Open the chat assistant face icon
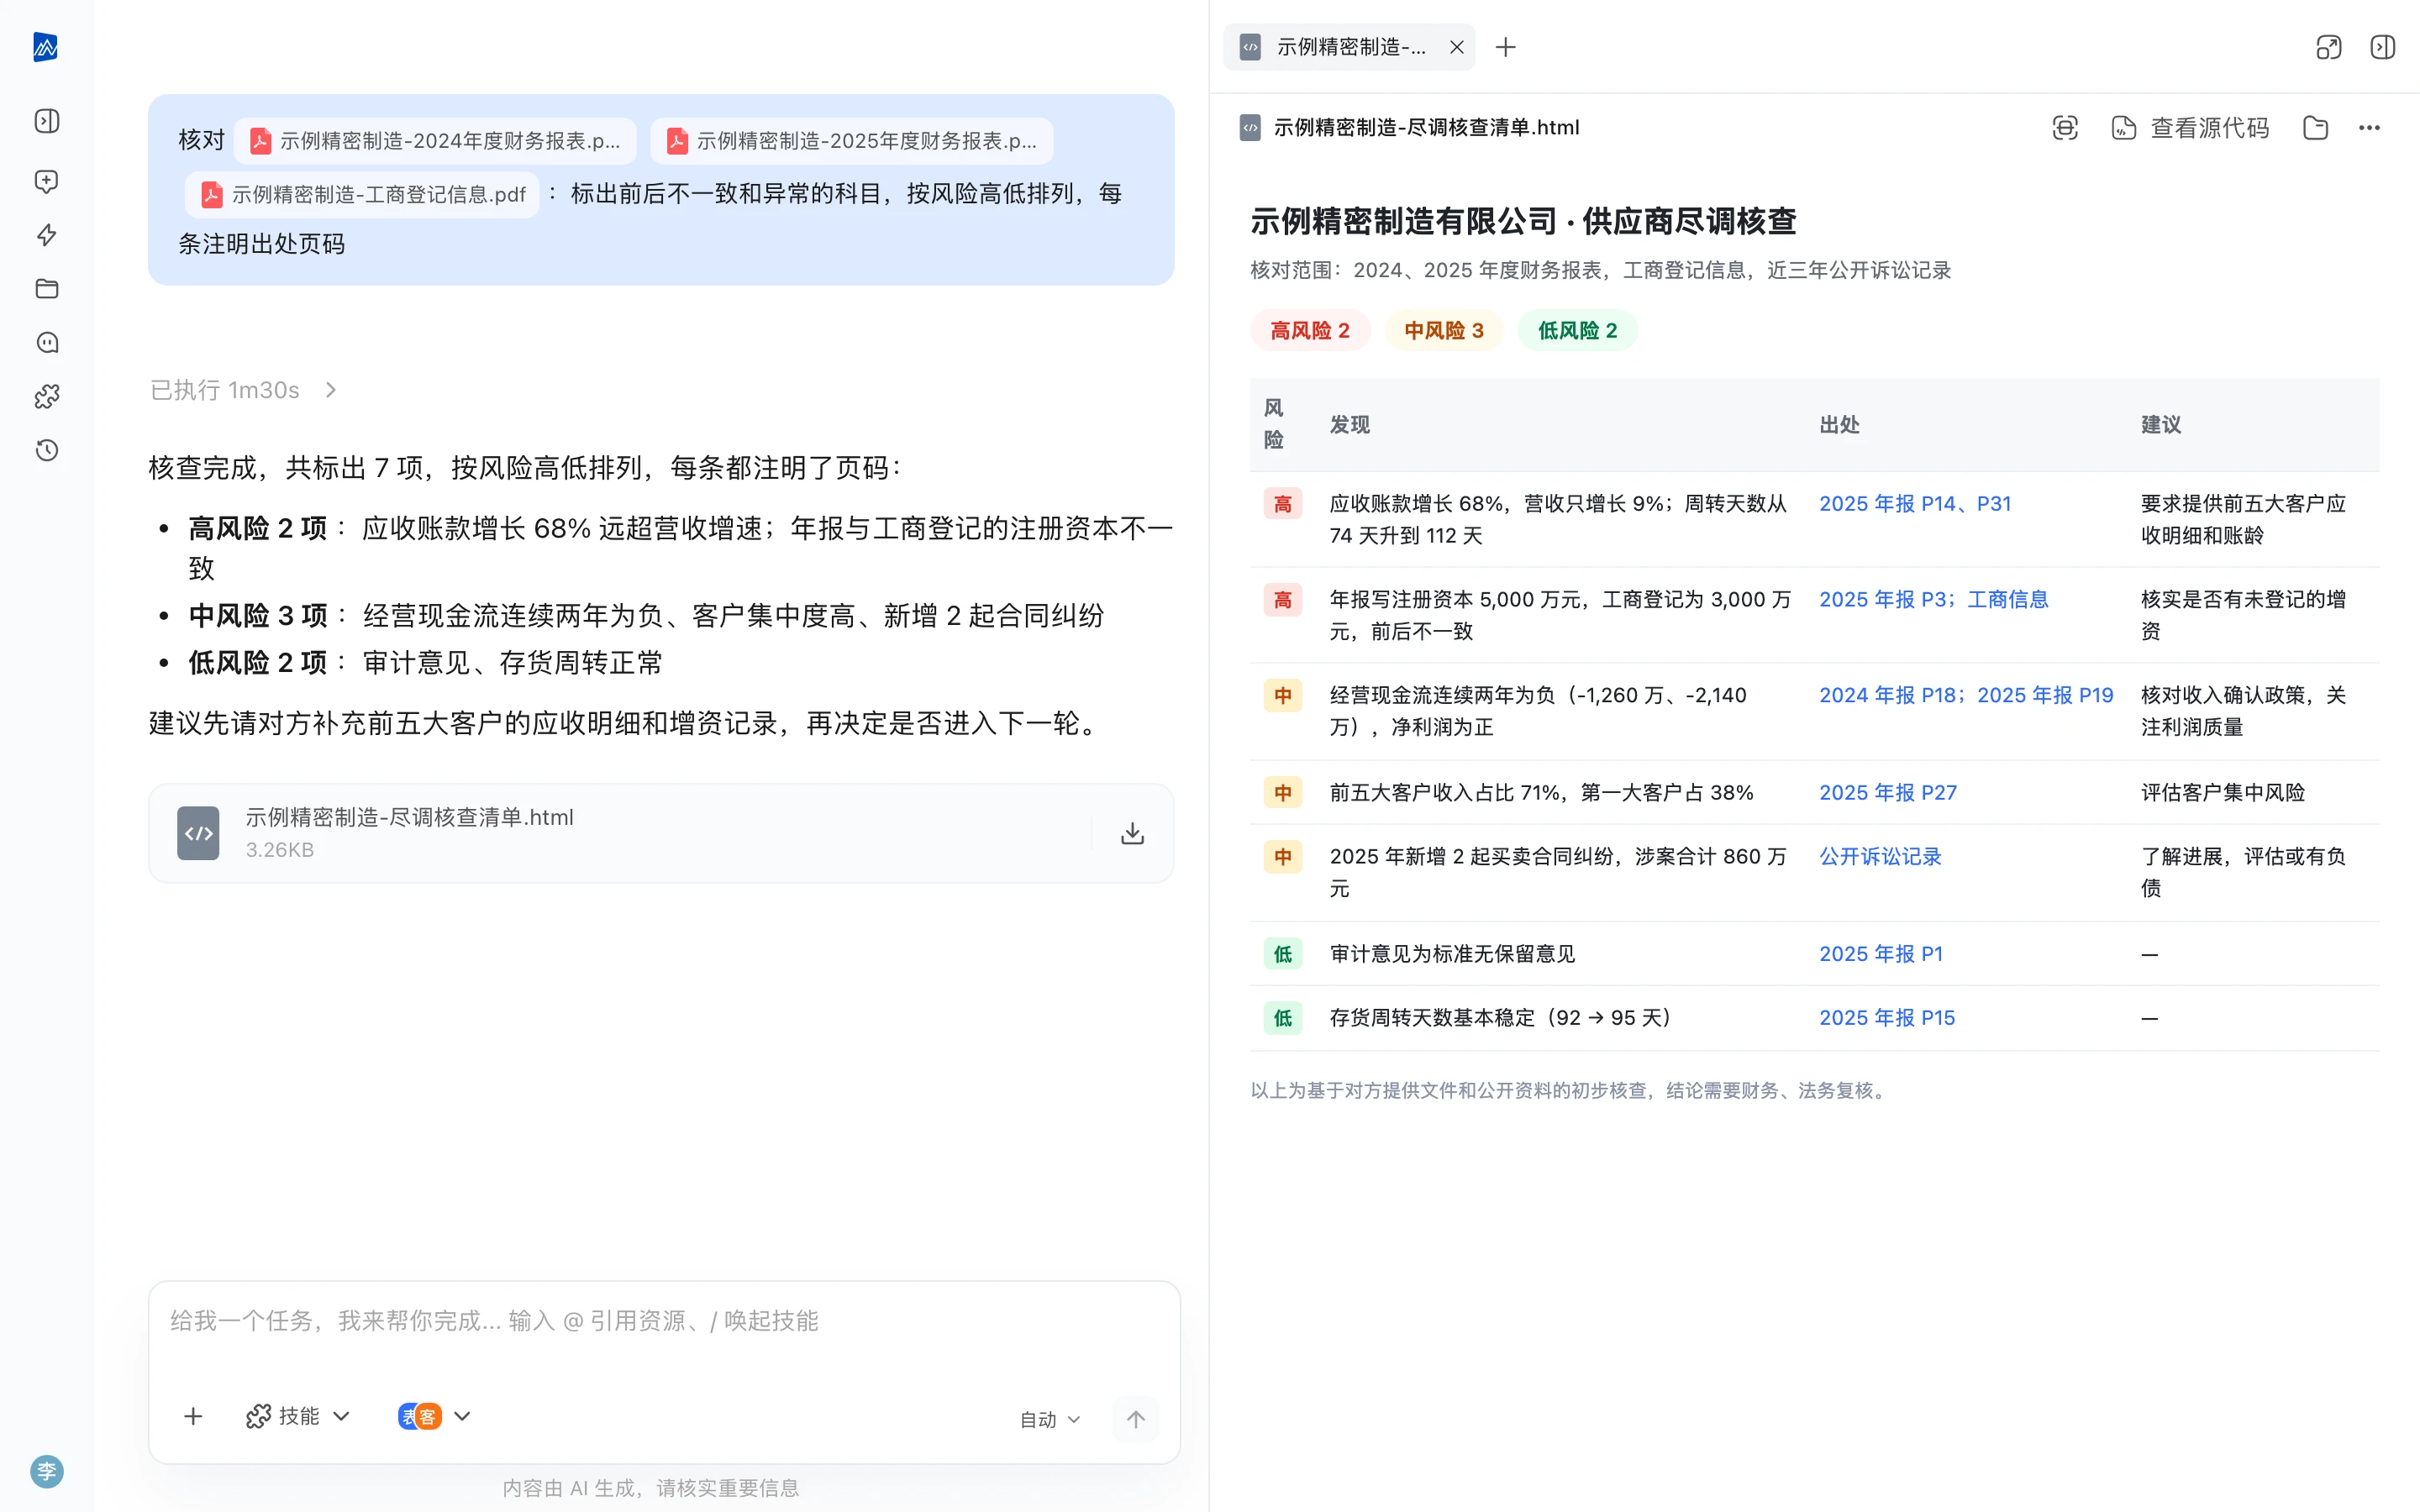The image size is (2420, 1512). point(46,342)
